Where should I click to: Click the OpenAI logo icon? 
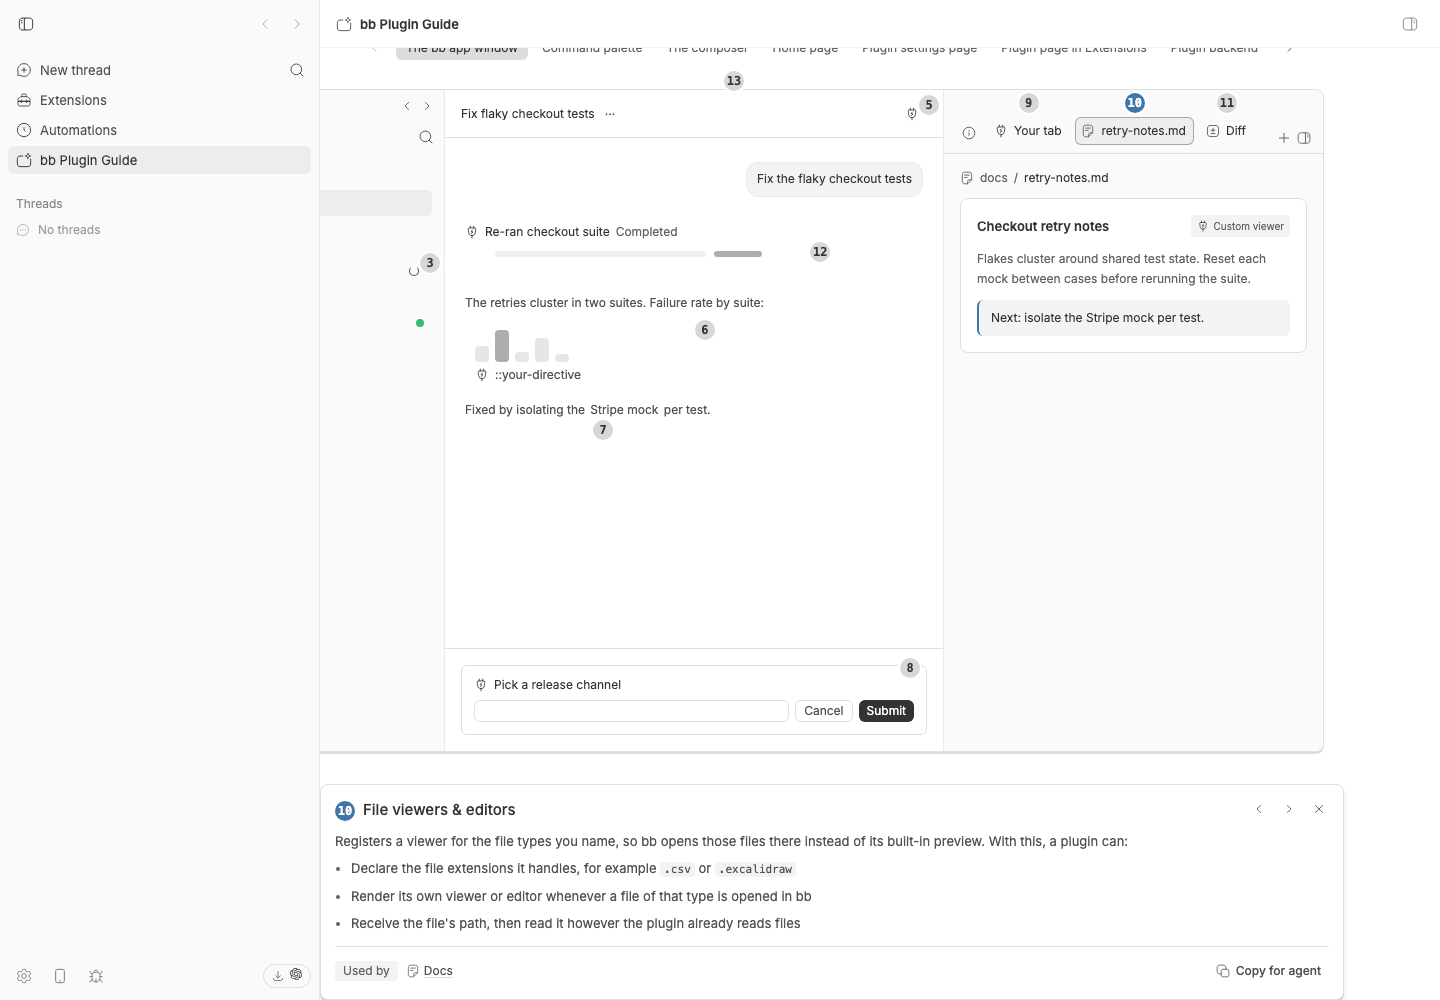[x=296, y=975]
